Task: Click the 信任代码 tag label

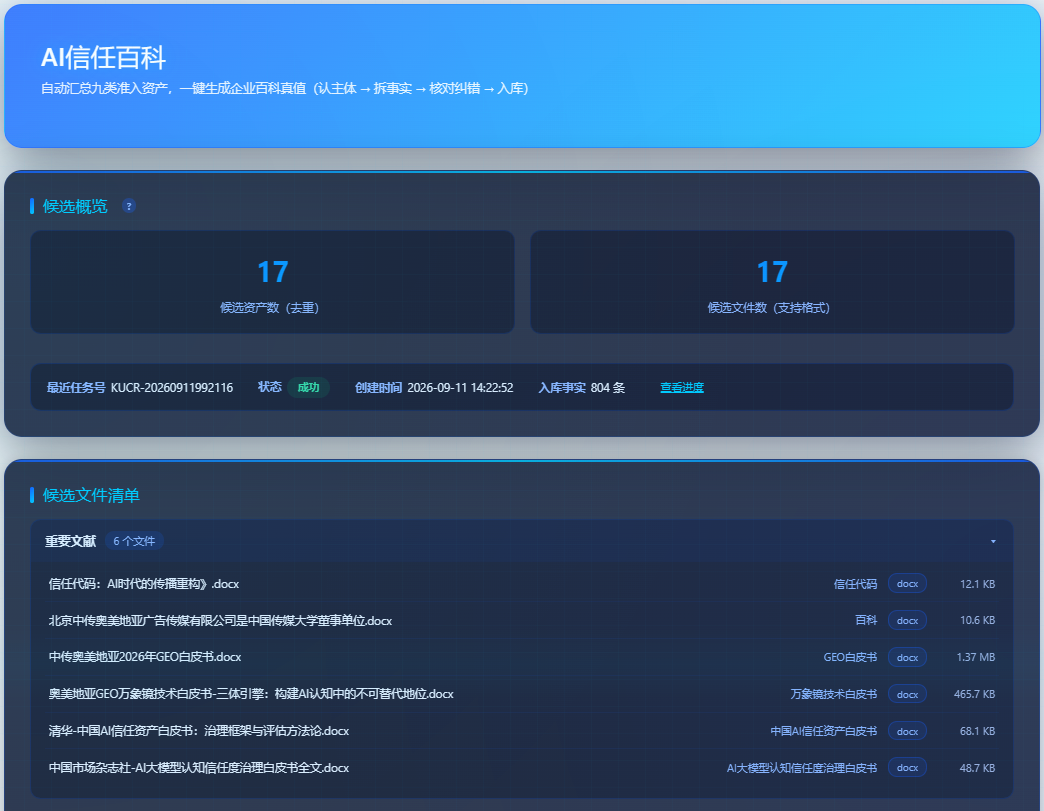Action: (x=855, y=584)
